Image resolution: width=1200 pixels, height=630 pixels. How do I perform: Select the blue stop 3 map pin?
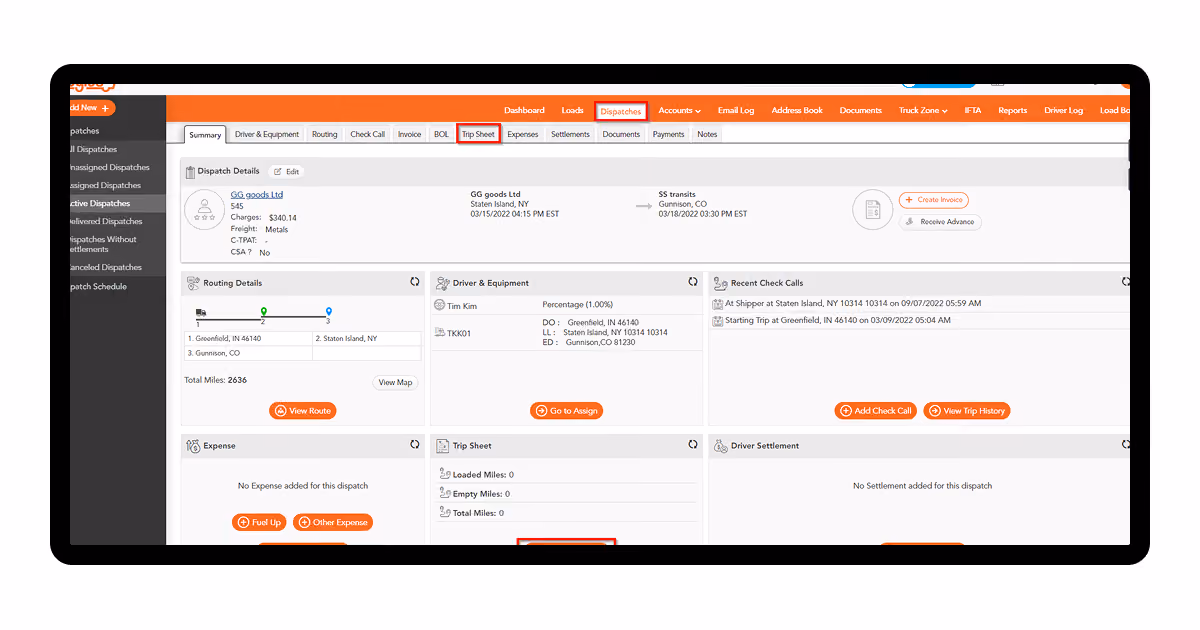[328, 312]
